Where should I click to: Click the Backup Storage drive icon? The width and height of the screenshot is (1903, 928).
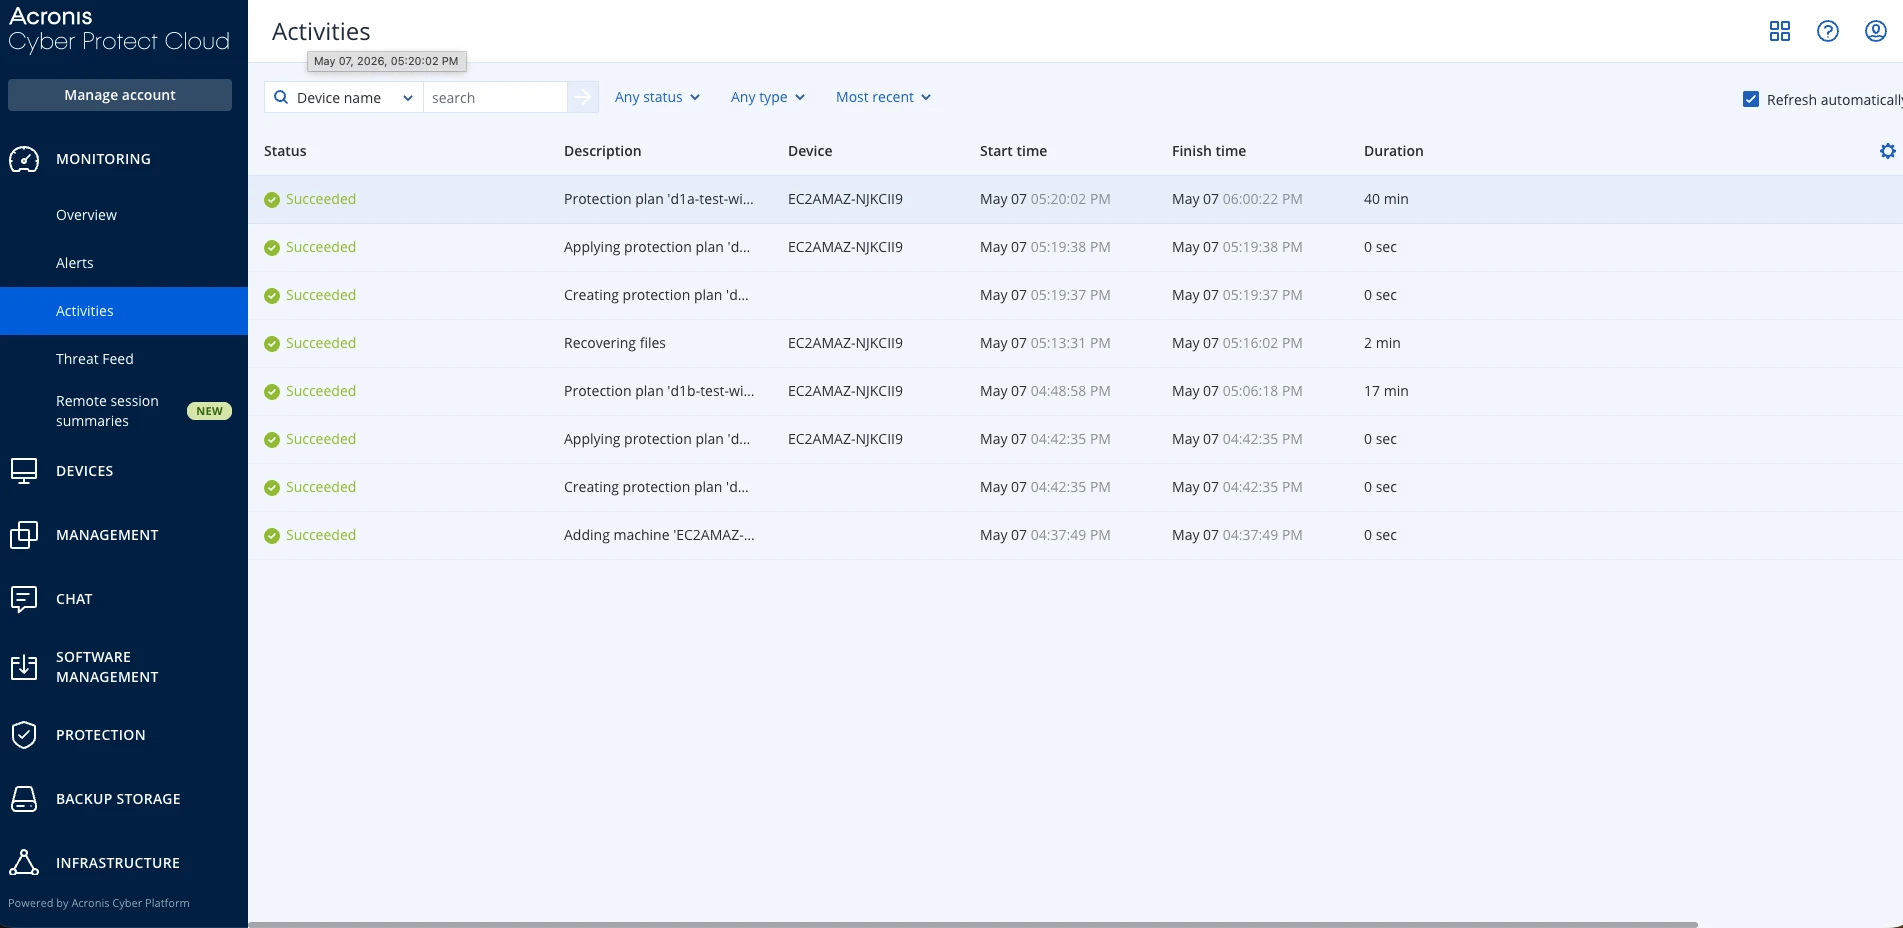[x=24, y=799]
